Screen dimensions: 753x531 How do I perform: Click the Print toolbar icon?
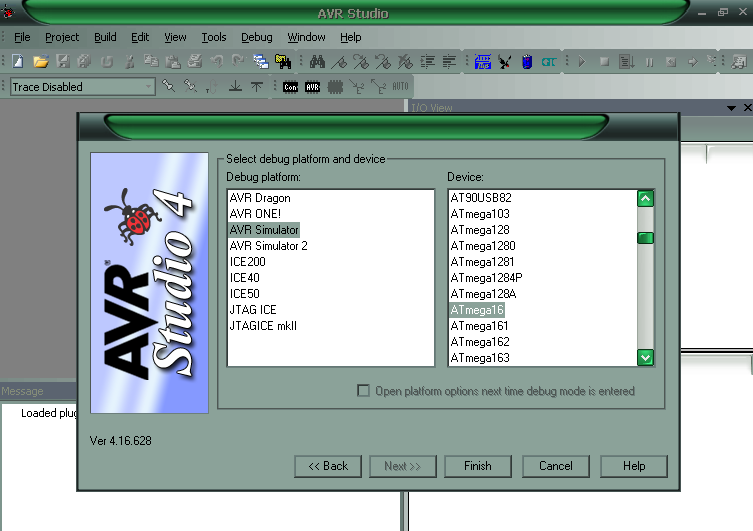pyautogui.click(x=194, y=61)
